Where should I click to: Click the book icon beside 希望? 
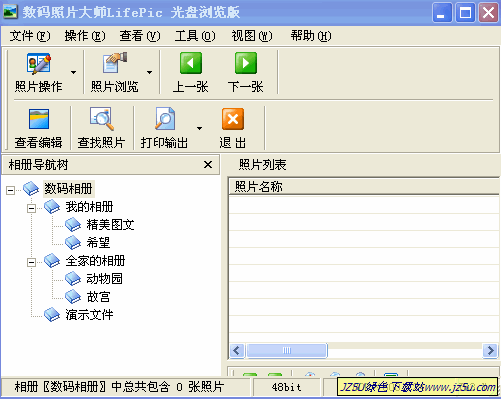(73, 243)
